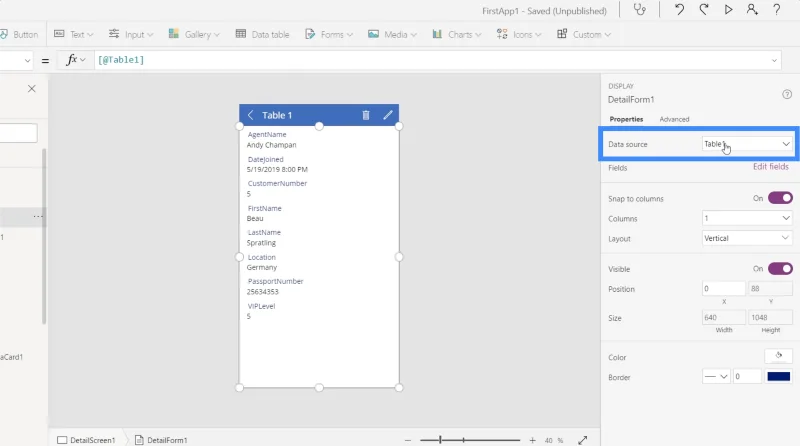Click the Border thickness field
800x446 pixels.
click(x=747, y=377)
